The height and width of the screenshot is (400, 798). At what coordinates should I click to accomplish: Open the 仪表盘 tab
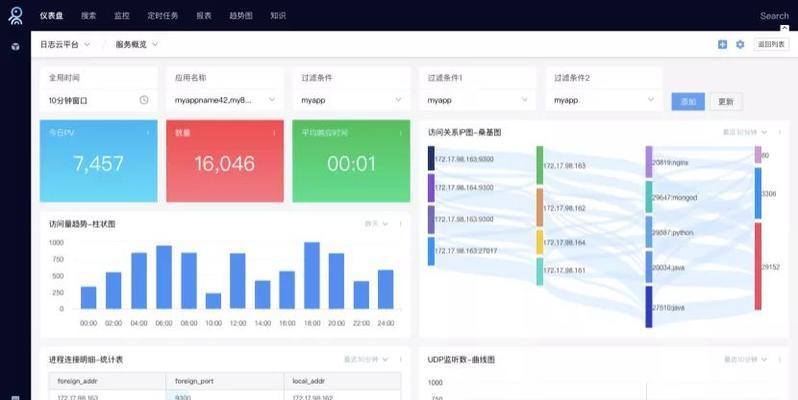pyautogui.click(x=51, y=16)
